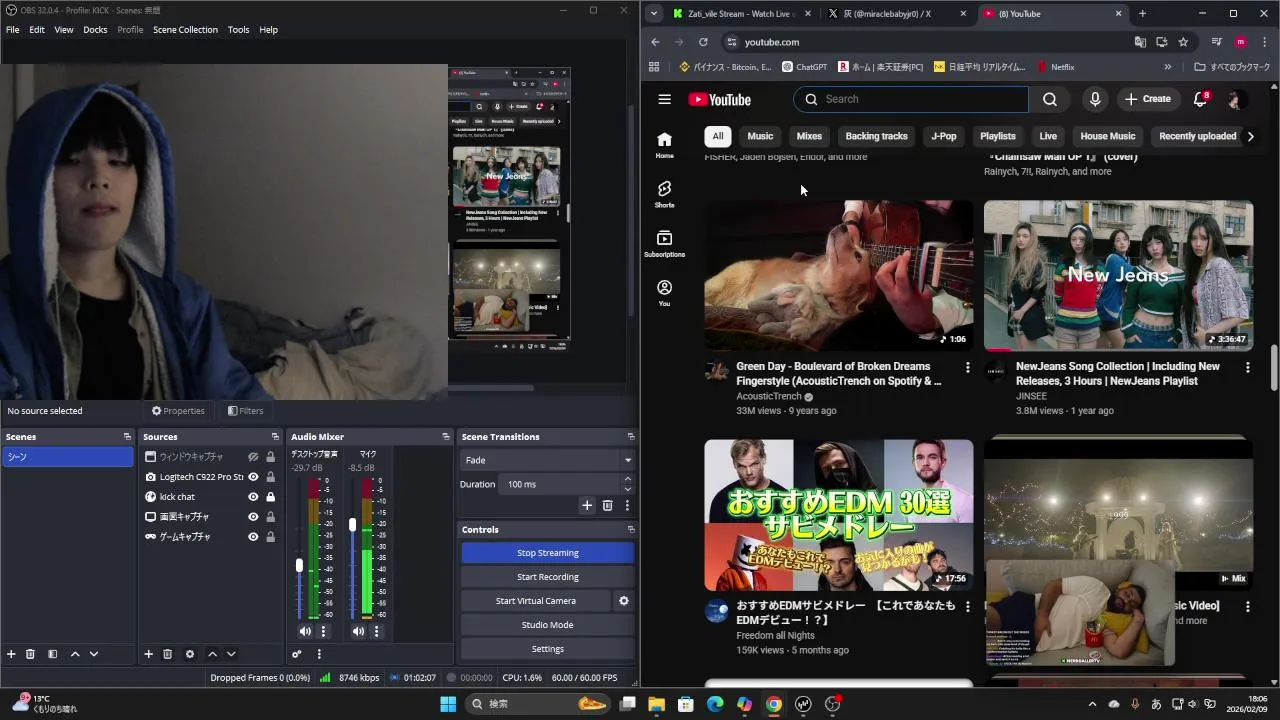Adjust デスクトップ音声 volume fader
Viewport: 1280px width, 720px height.
(299, 565)
